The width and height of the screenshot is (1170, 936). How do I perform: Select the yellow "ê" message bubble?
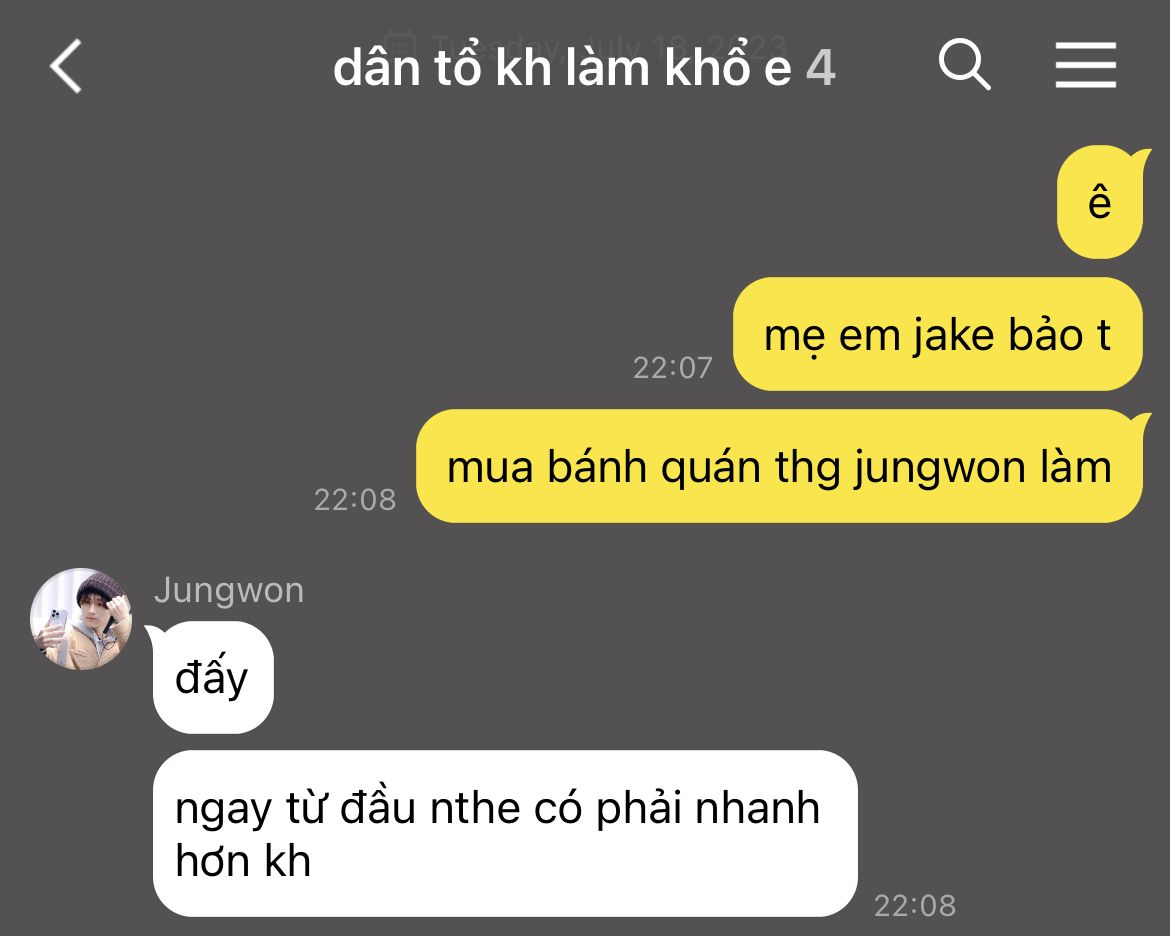coord(1100,202)
